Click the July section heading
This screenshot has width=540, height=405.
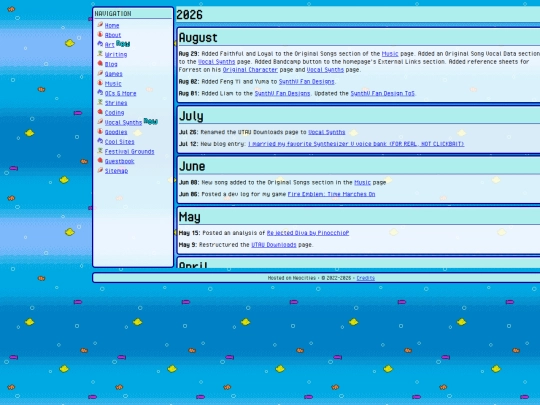pos(191,116)
